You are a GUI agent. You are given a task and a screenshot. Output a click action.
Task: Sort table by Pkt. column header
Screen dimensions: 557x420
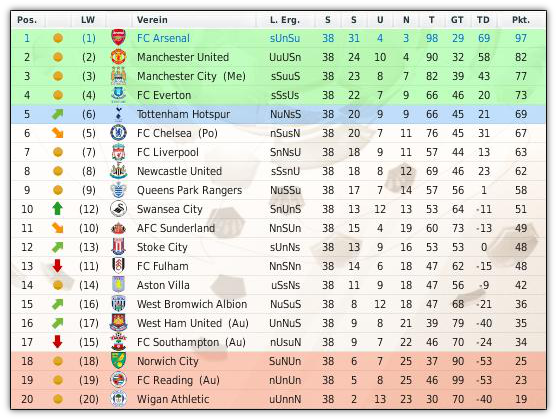coord(521,20)
